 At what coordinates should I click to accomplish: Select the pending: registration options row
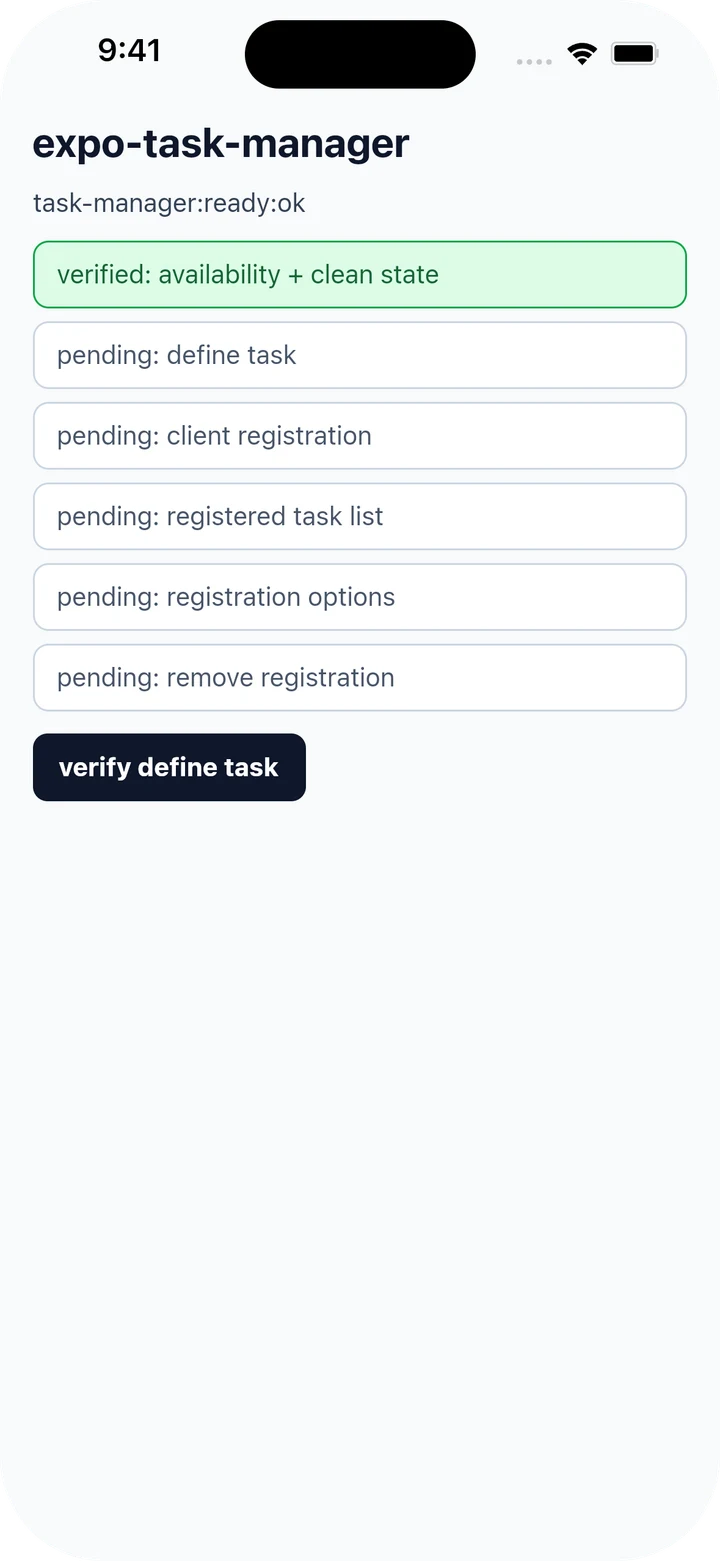(x=360, y=597)
